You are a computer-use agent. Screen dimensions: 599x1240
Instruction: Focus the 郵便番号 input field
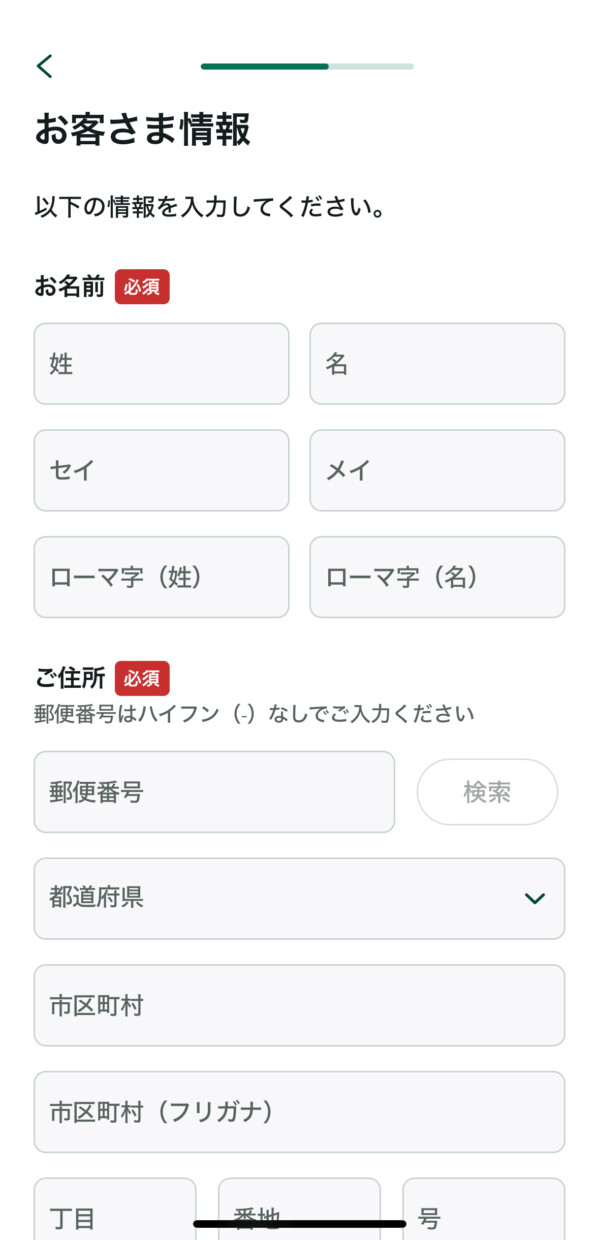(214, 792)
